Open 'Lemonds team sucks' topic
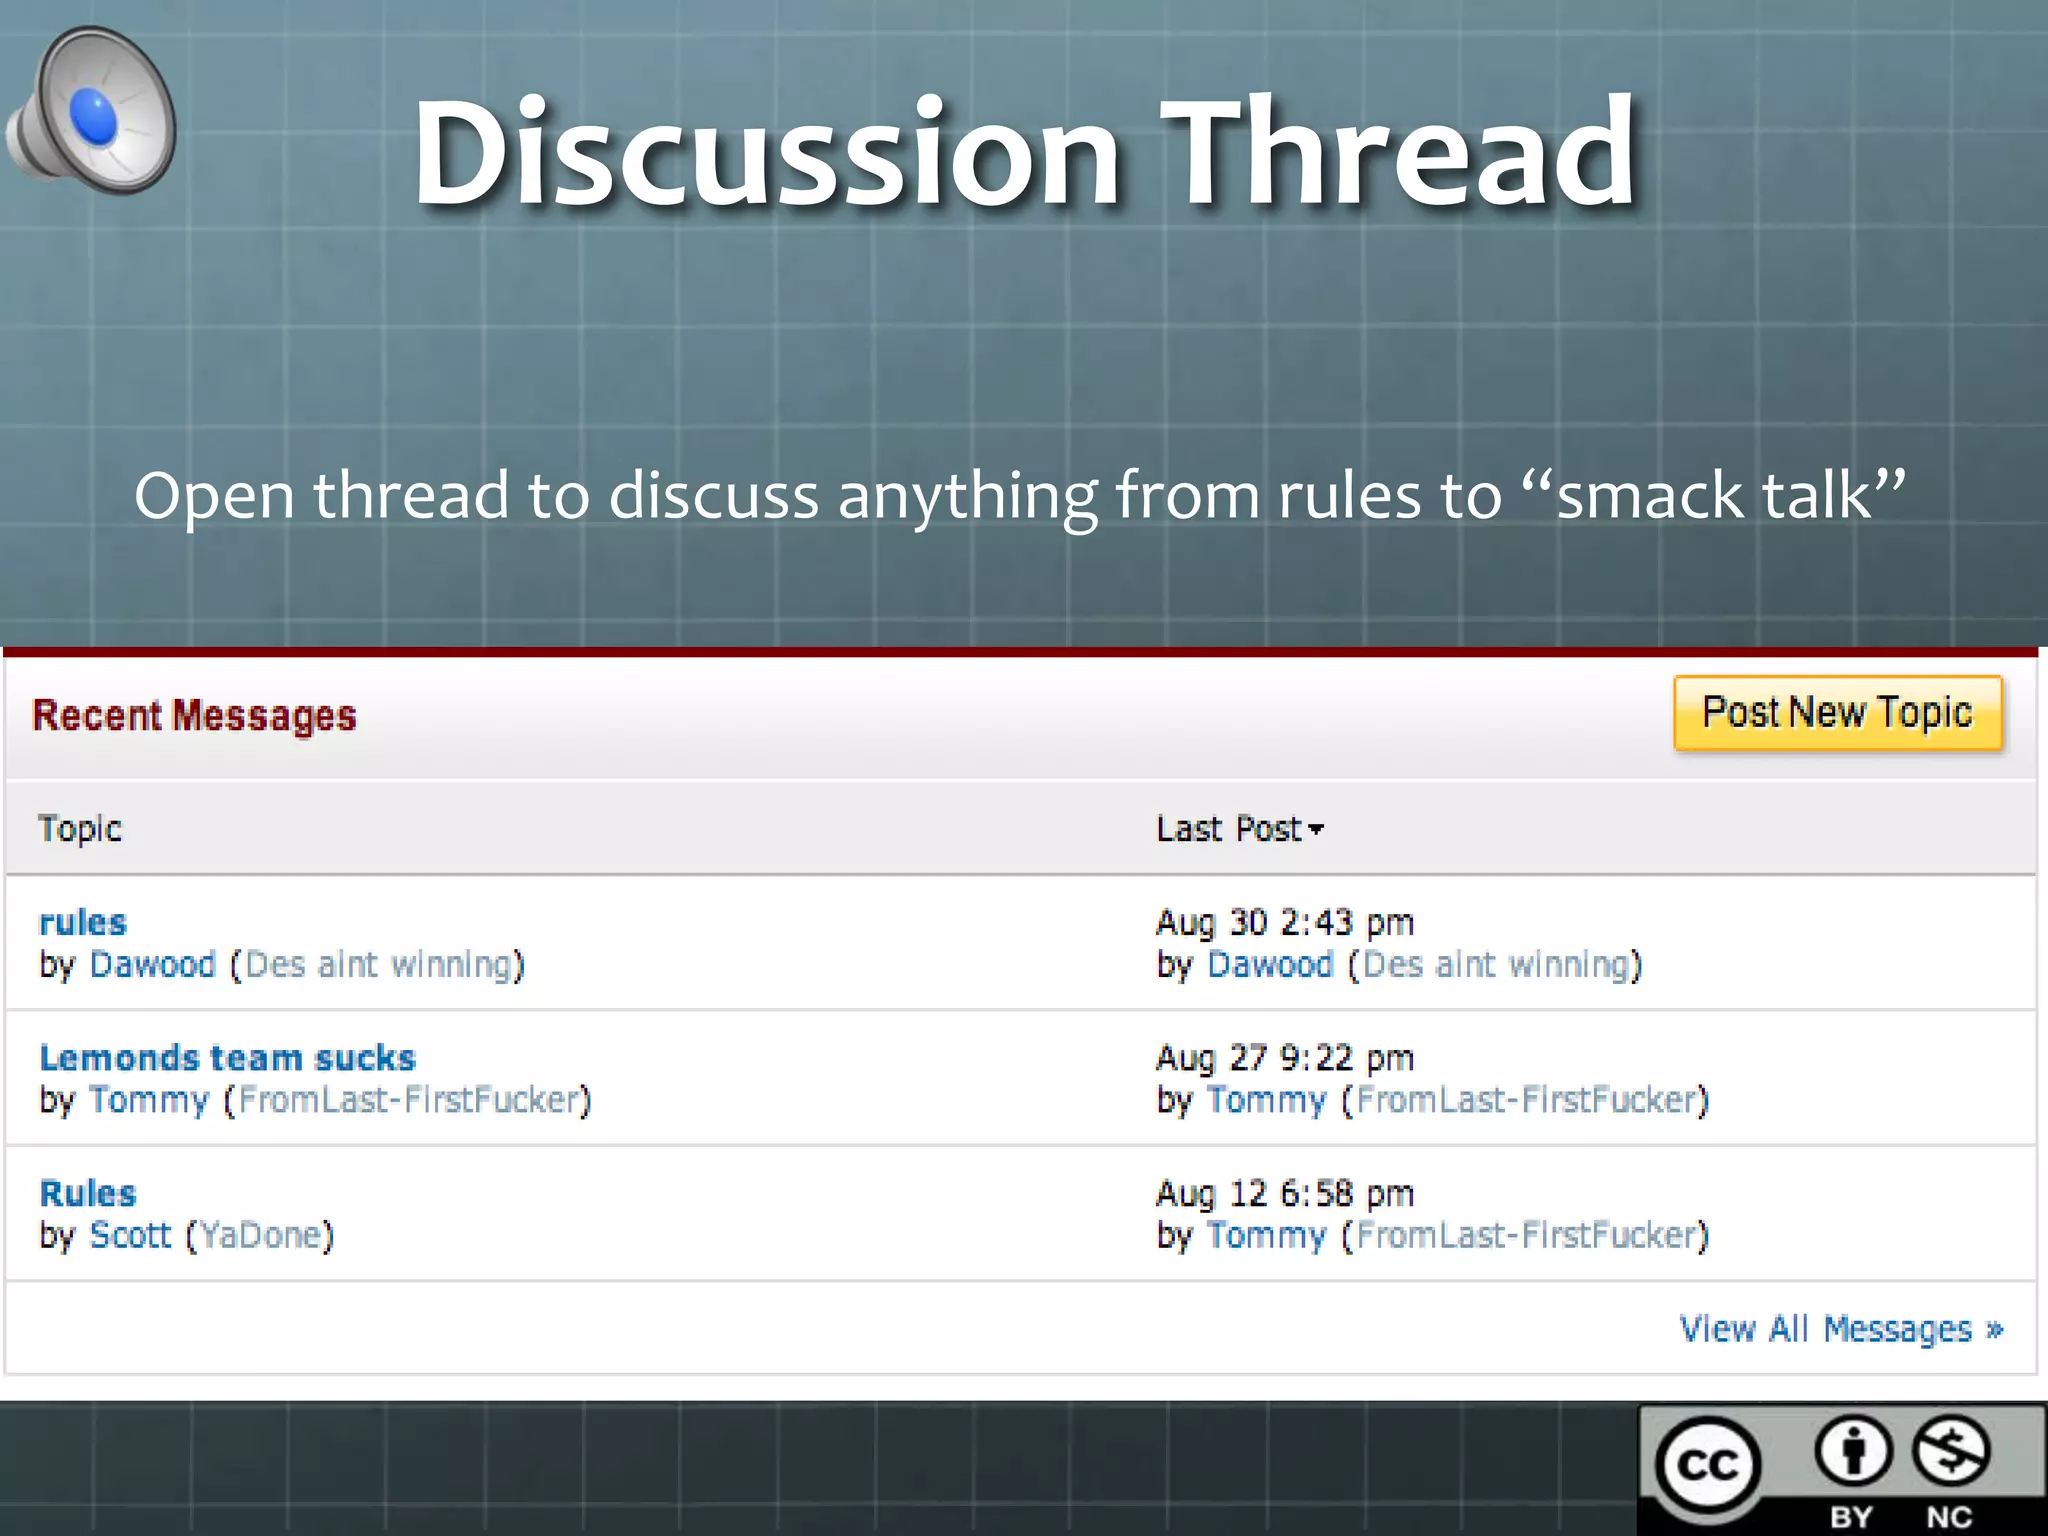Screen dimensions: 2048x1536 pyautogui.click(x=227, y=1058)
